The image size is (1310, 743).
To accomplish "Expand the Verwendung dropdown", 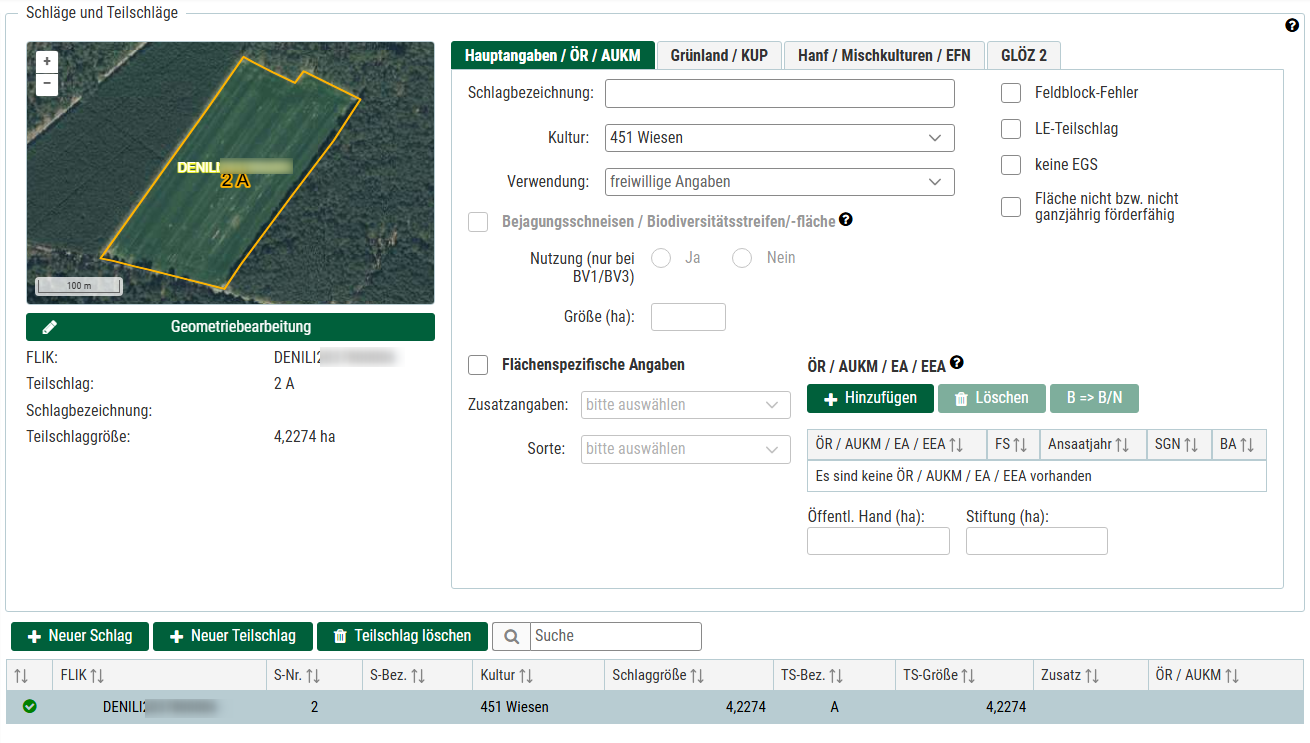I will (779, 182).
